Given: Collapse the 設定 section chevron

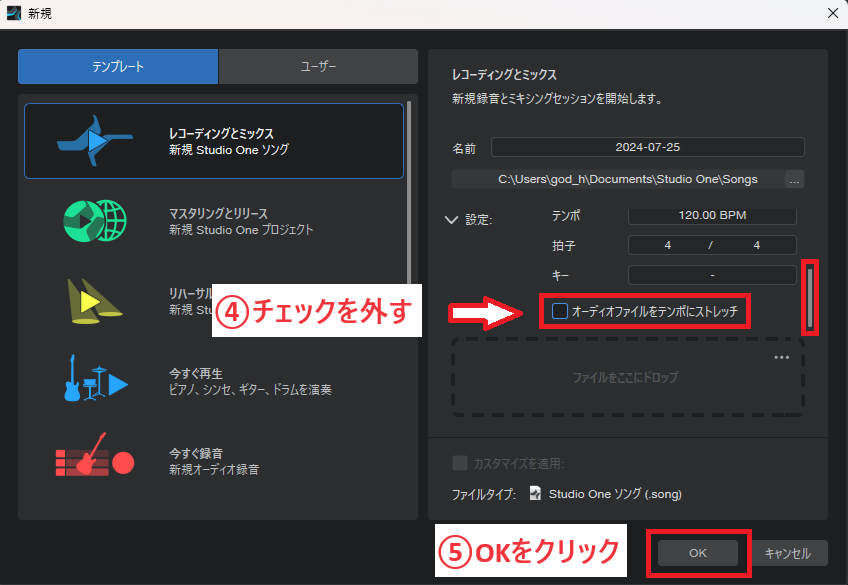Looking at the screenshot, I should point(451,220).
